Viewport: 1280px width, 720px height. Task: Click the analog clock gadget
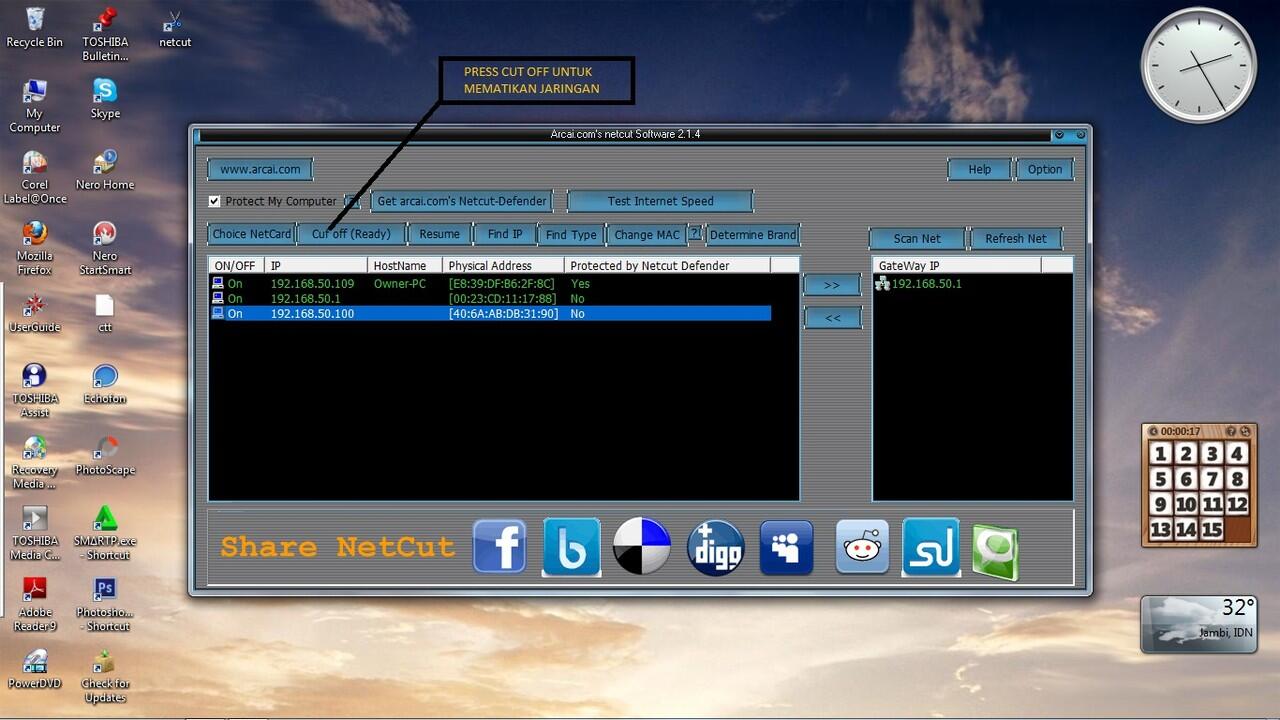1198,66
